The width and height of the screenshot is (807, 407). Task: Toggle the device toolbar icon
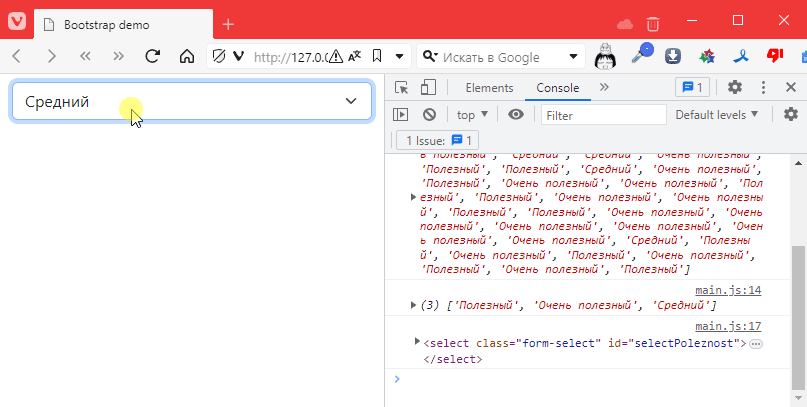point(427,88)
